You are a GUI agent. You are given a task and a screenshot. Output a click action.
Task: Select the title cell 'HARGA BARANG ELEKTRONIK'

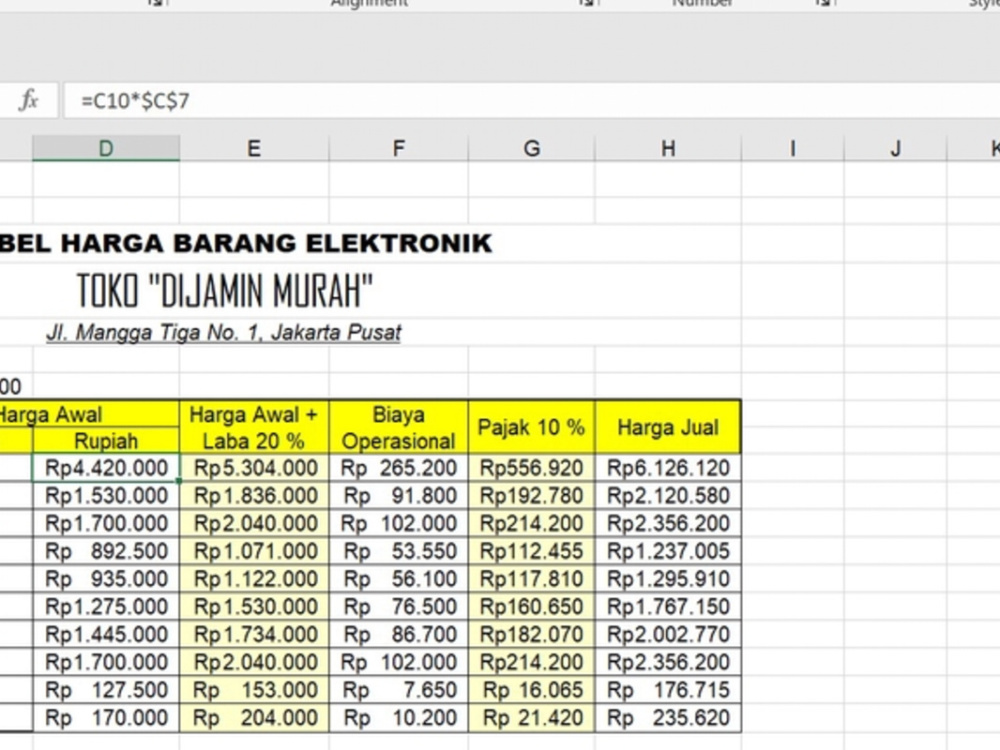coord(276,243)
